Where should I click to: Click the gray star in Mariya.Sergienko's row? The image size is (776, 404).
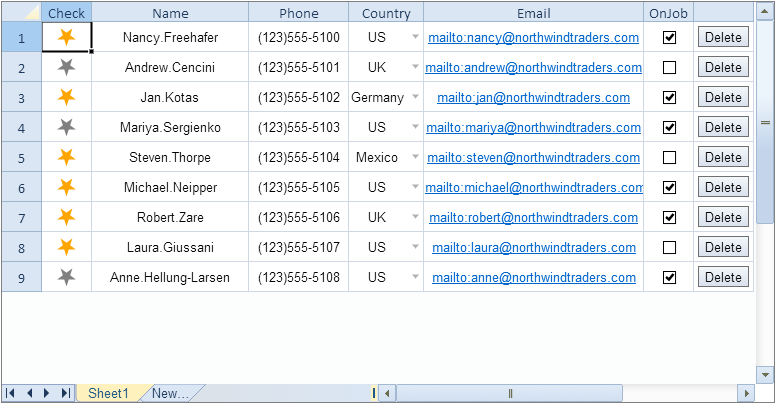point(66,127)
